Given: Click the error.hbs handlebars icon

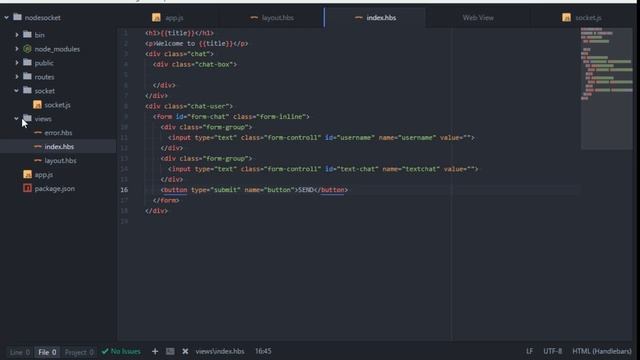Looking at the screenshot, I should coord(38,133).
